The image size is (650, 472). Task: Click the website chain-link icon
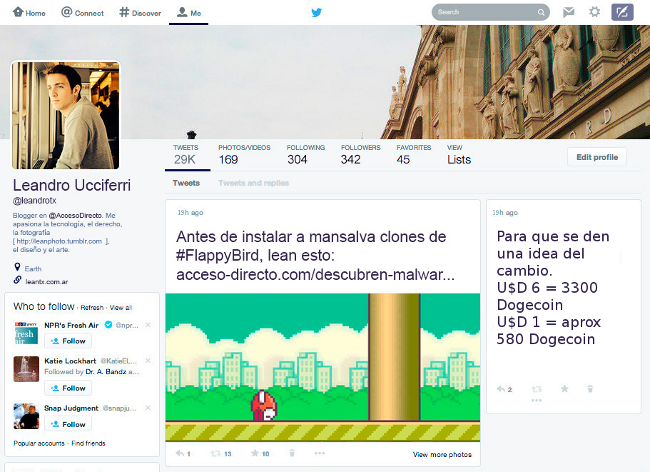[x=17, y=280]
